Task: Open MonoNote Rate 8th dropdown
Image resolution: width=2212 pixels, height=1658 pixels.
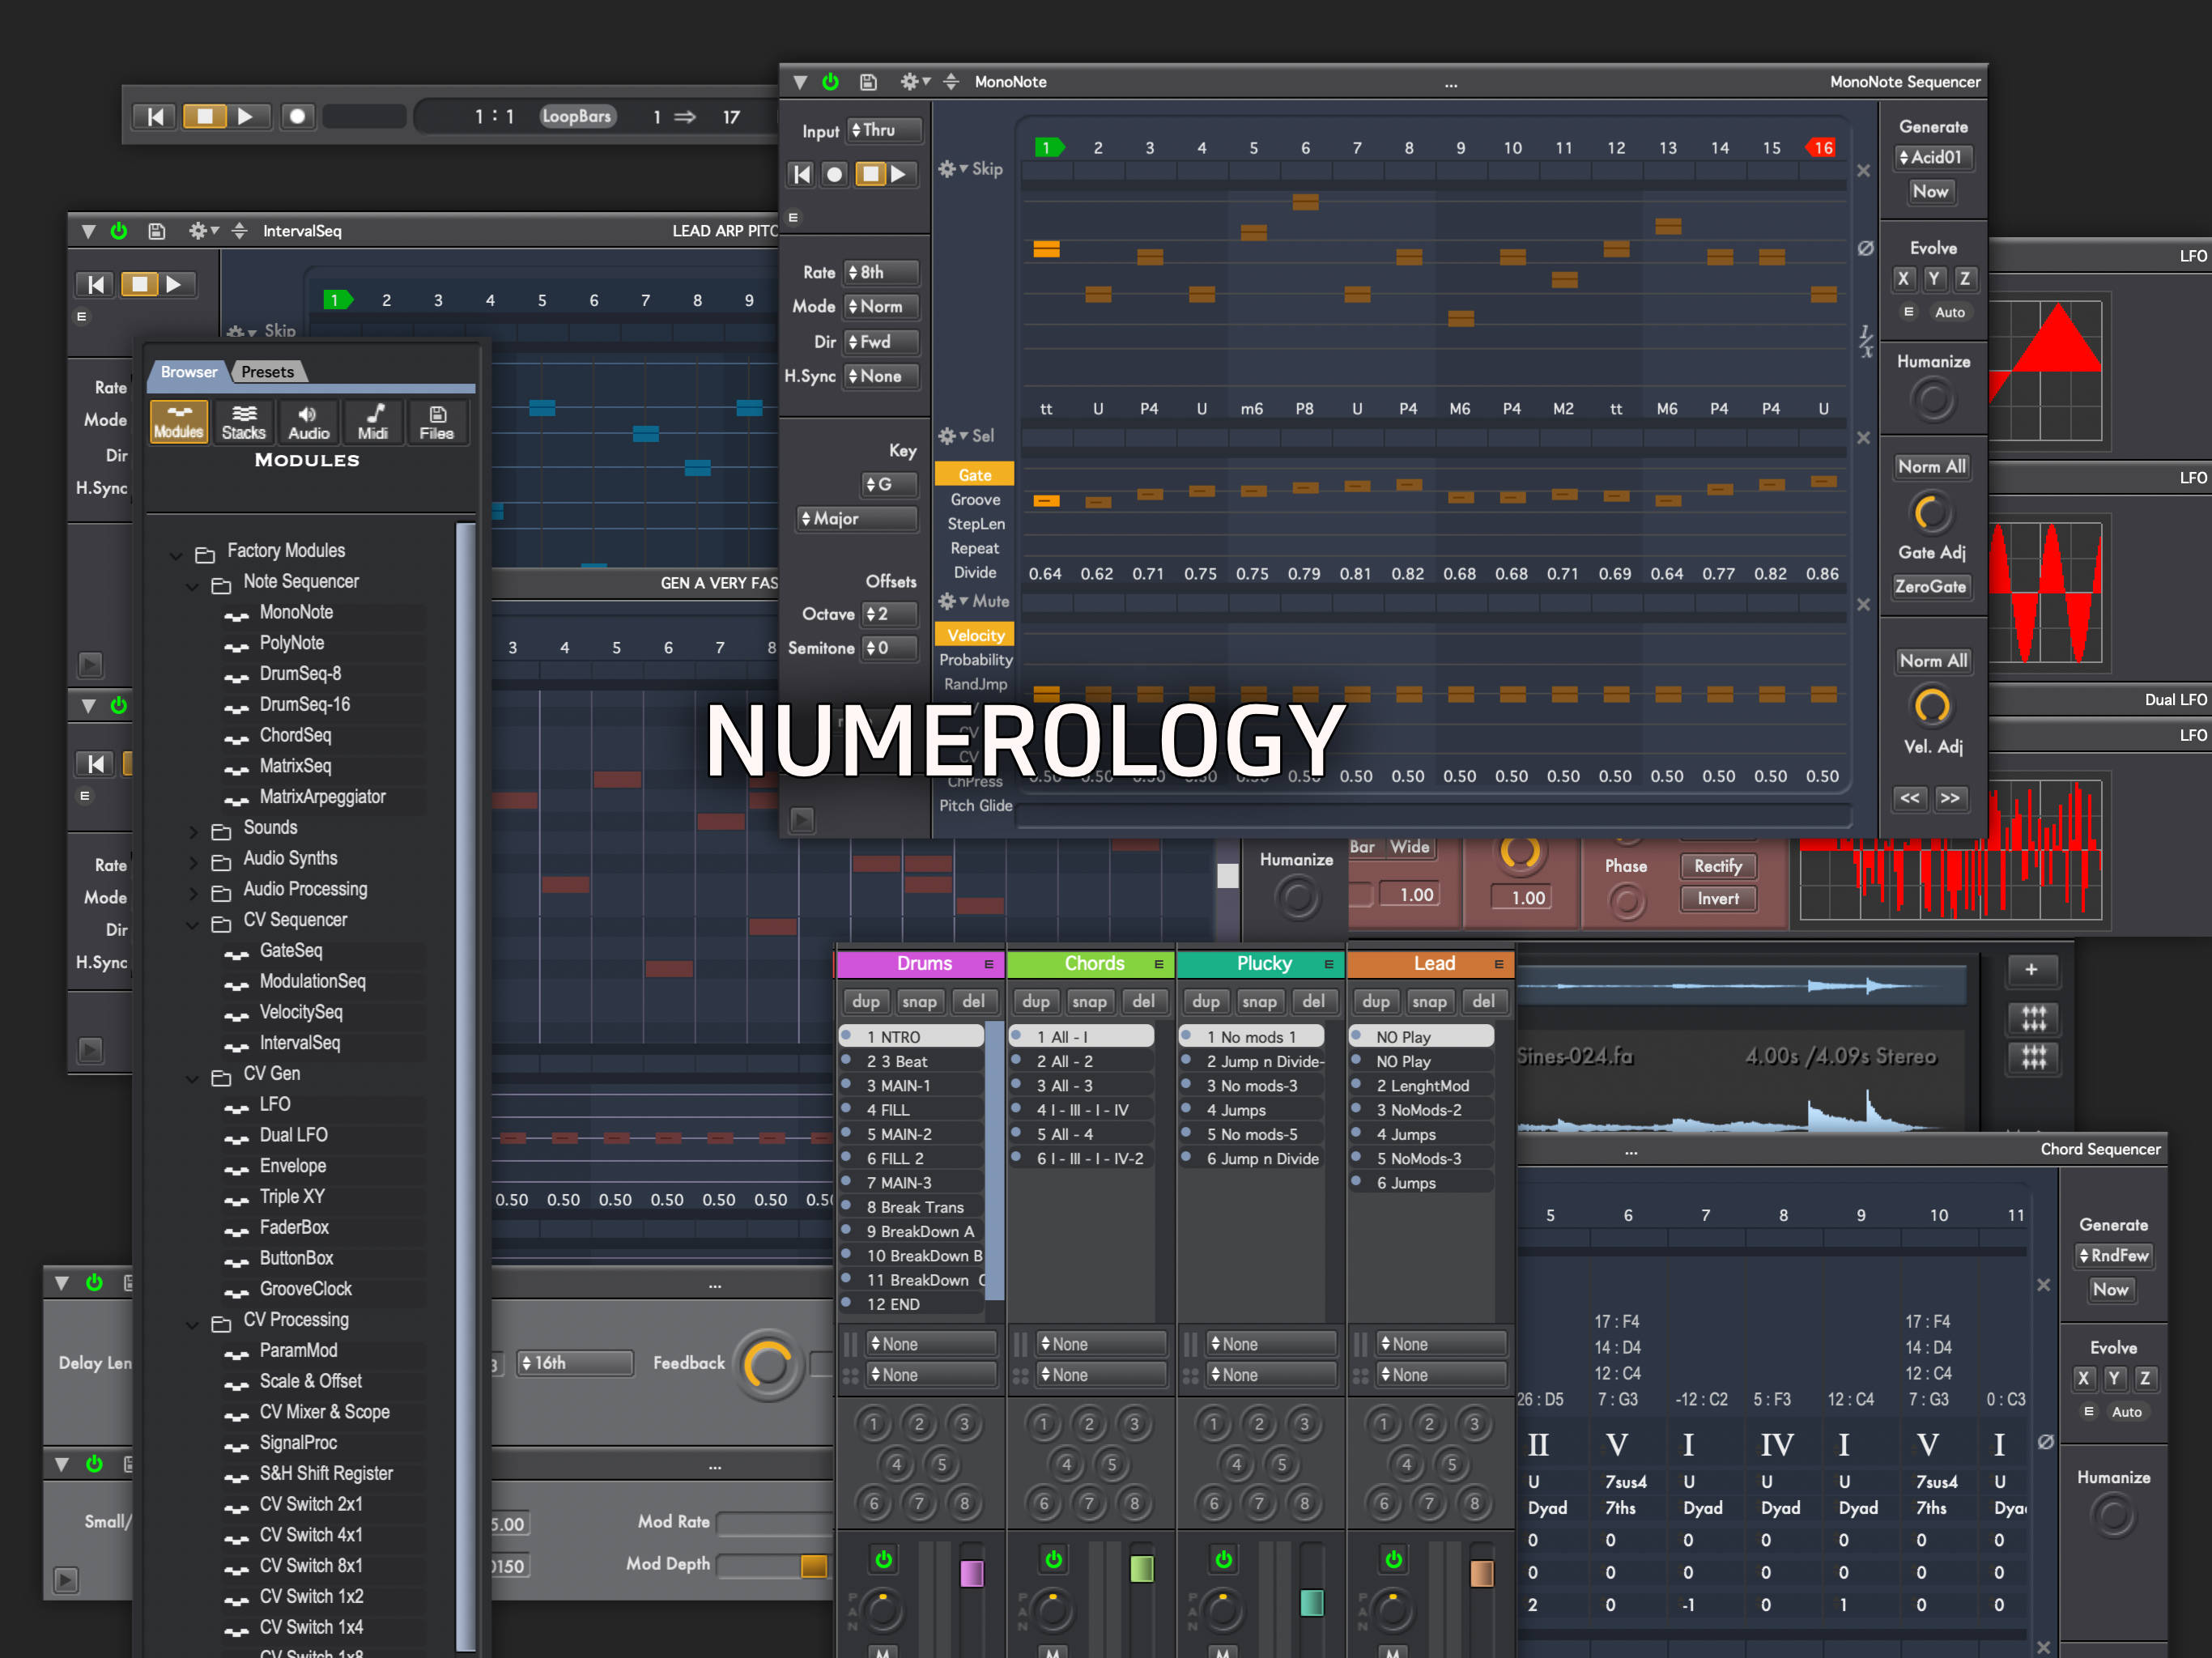Action: coord(882,272)
